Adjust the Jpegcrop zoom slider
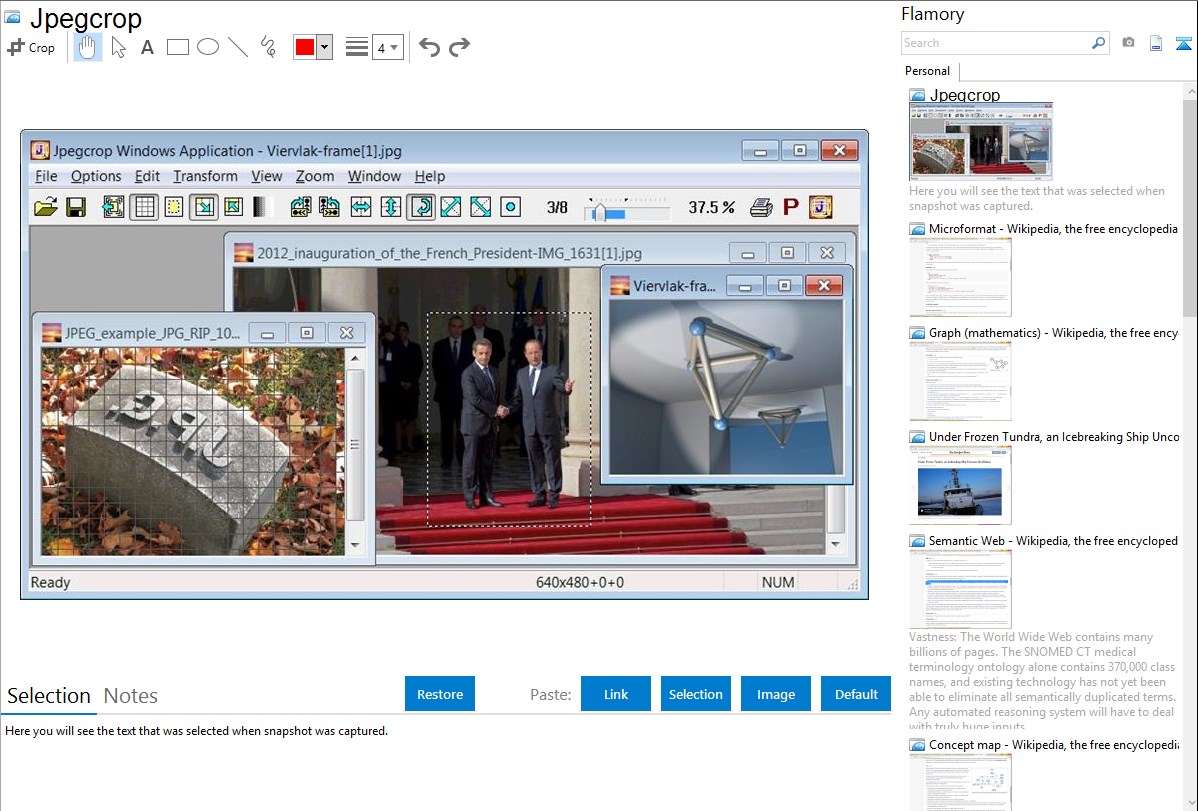The image size is (1198, 811). (x=627, y=209)
